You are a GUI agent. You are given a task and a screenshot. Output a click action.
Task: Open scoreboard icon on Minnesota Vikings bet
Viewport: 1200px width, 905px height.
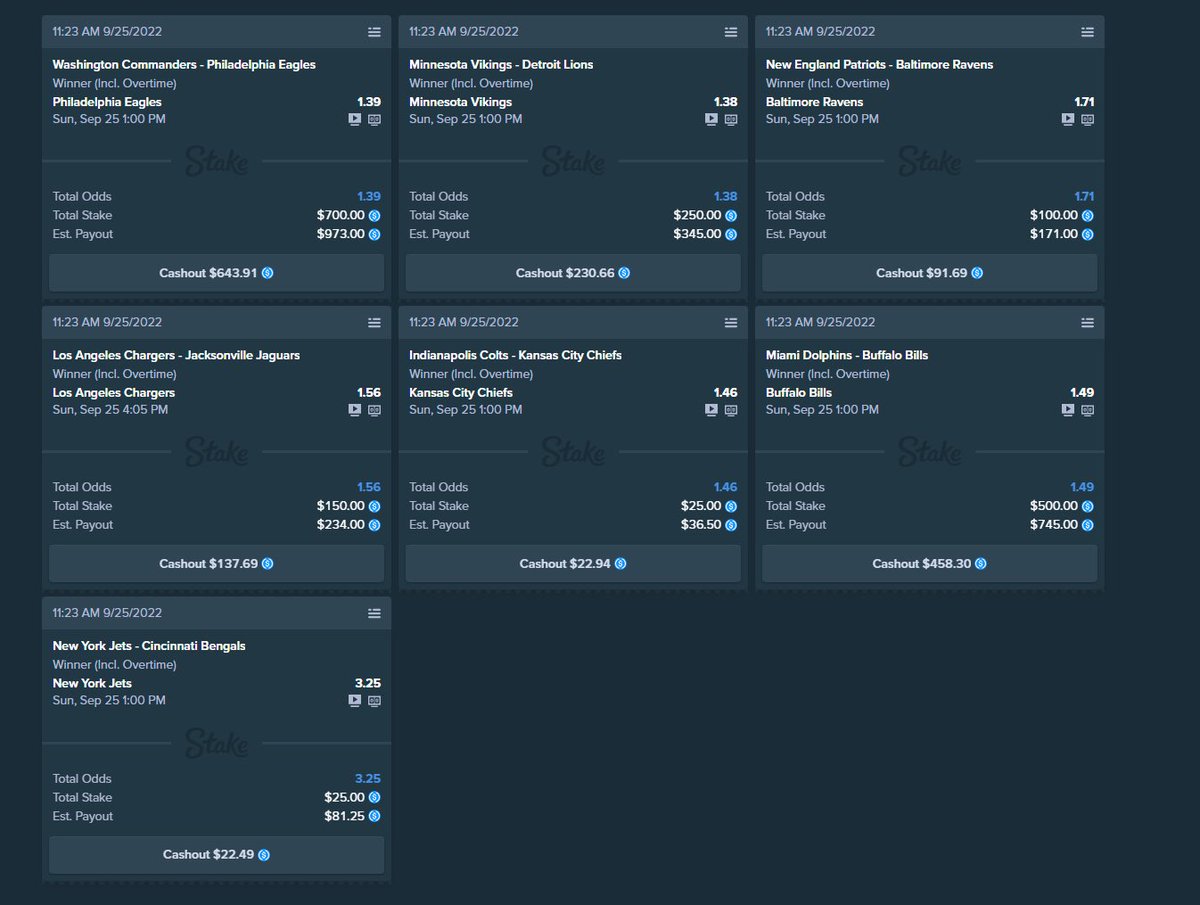tap(731, 119)
